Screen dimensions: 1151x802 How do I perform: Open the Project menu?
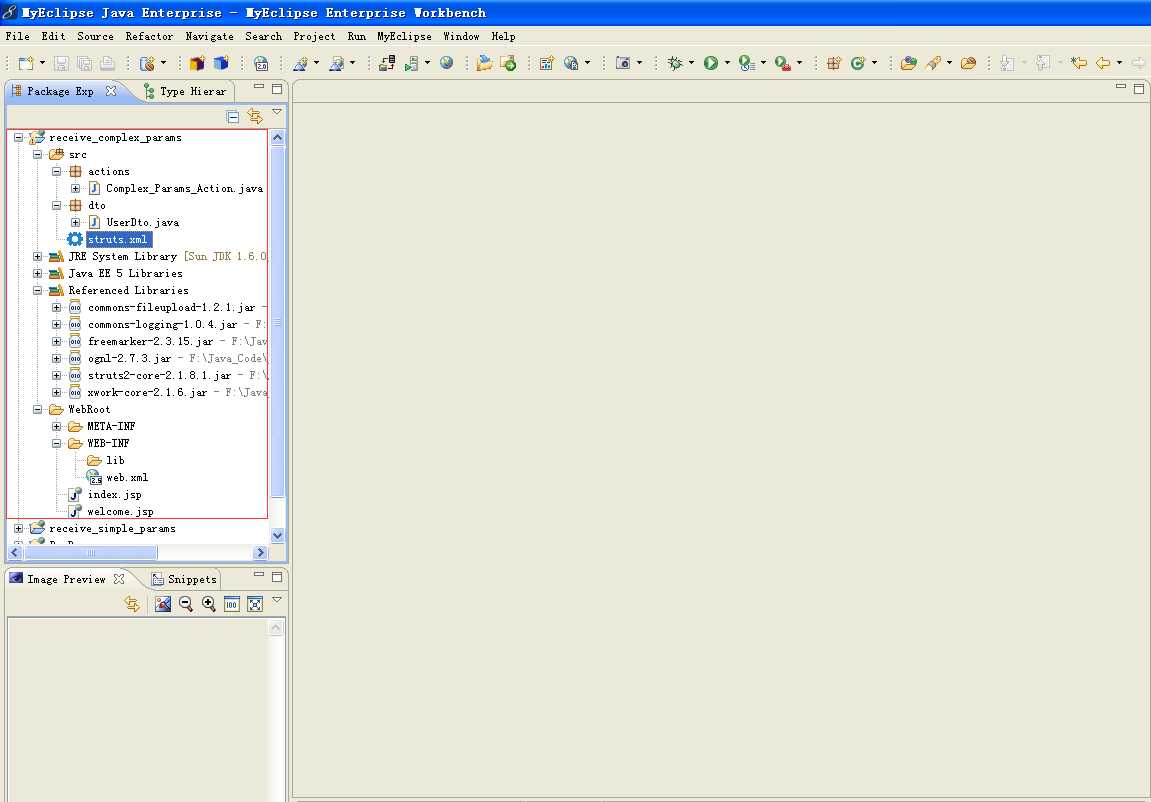pos(314,36)
